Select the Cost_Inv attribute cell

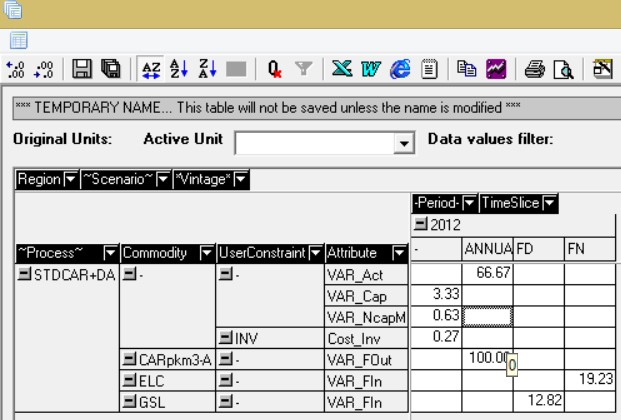pyautogui.click(x=366, y=339)
